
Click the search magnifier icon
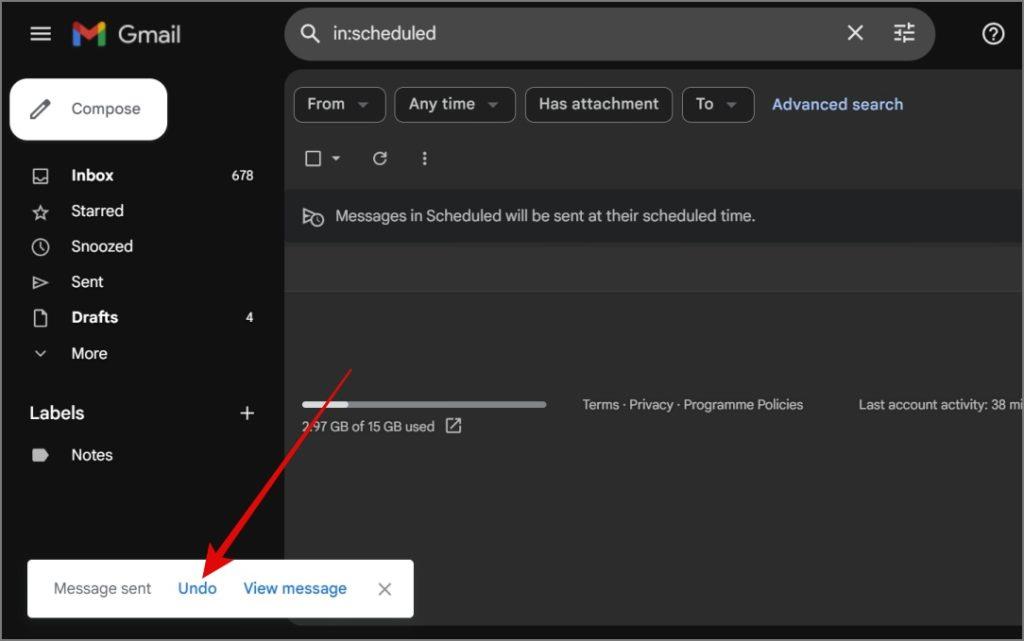310,33
